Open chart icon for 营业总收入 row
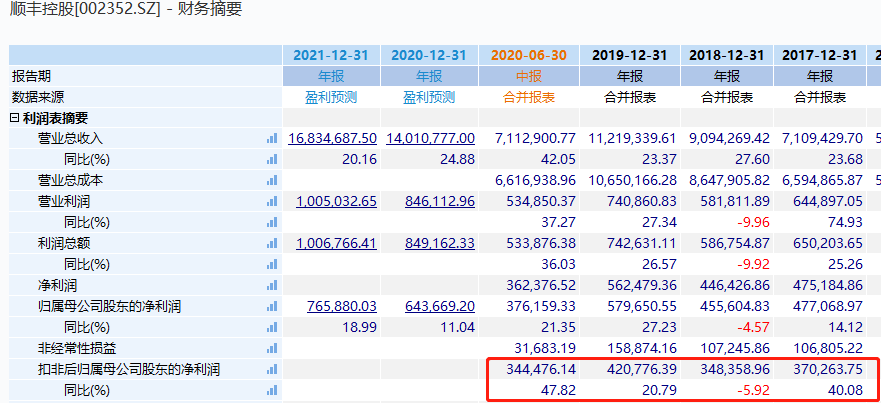This screenshot has height=403, width=881. point(272,138)
